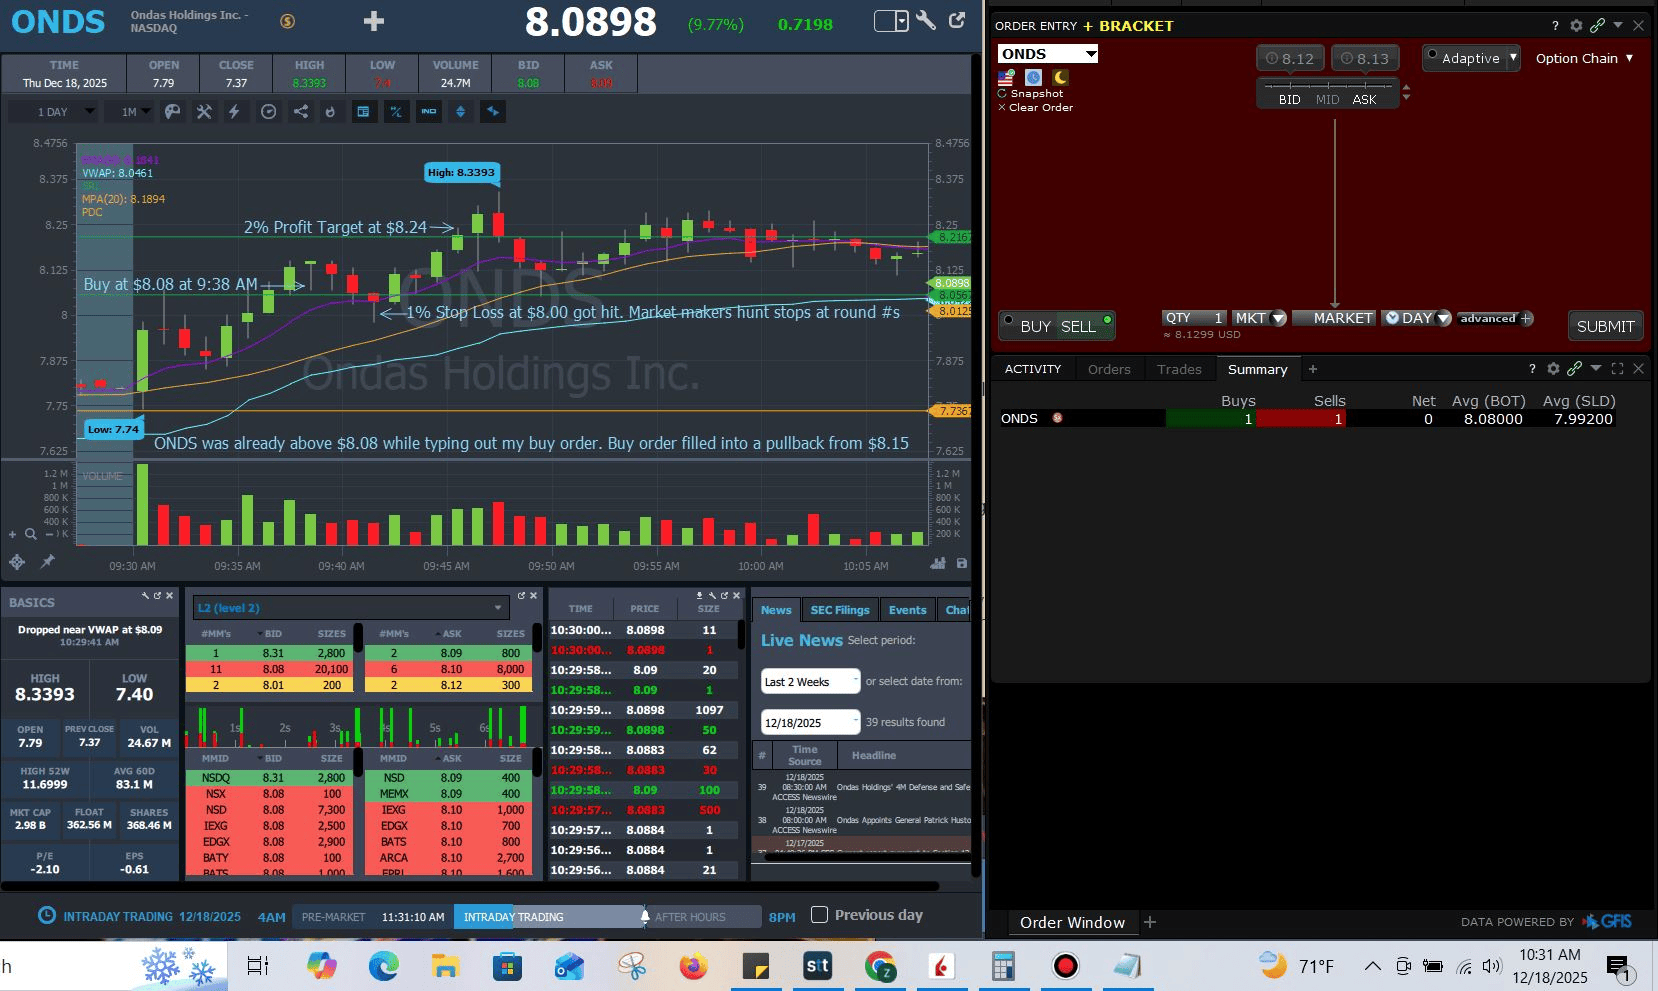
Task: Open Firefox from the taskbar
Action: click(x=693, y=966)
